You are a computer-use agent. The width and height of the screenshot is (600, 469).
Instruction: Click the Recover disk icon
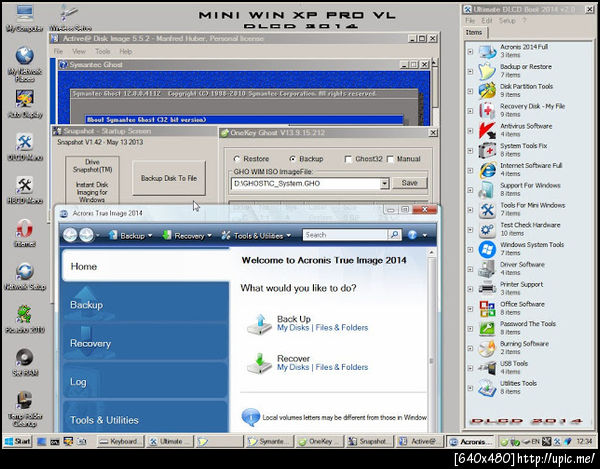point(259,363)
